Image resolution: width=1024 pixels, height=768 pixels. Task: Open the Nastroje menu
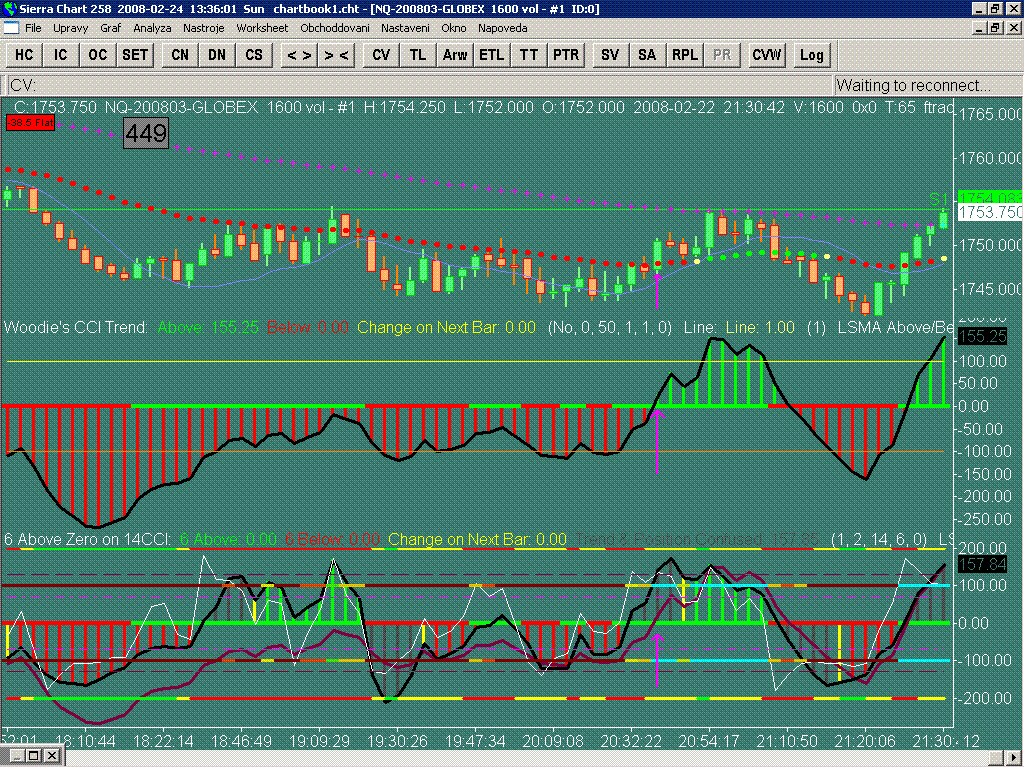tap(204, 28)
